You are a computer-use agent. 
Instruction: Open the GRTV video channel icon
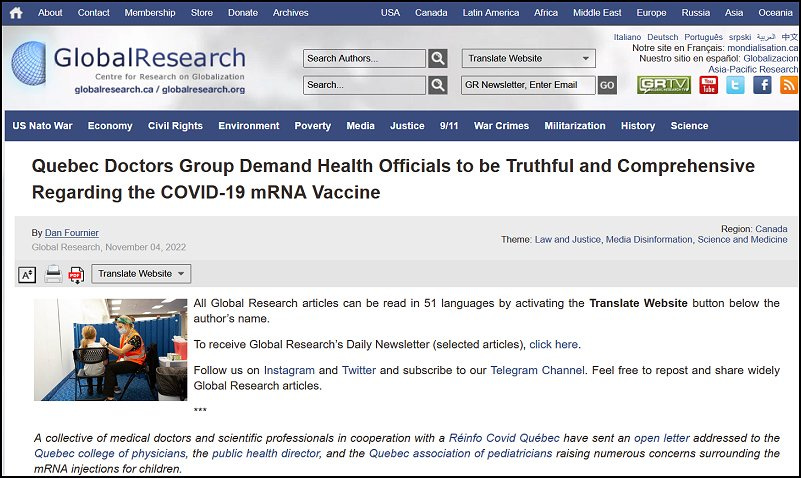[664, 85]
